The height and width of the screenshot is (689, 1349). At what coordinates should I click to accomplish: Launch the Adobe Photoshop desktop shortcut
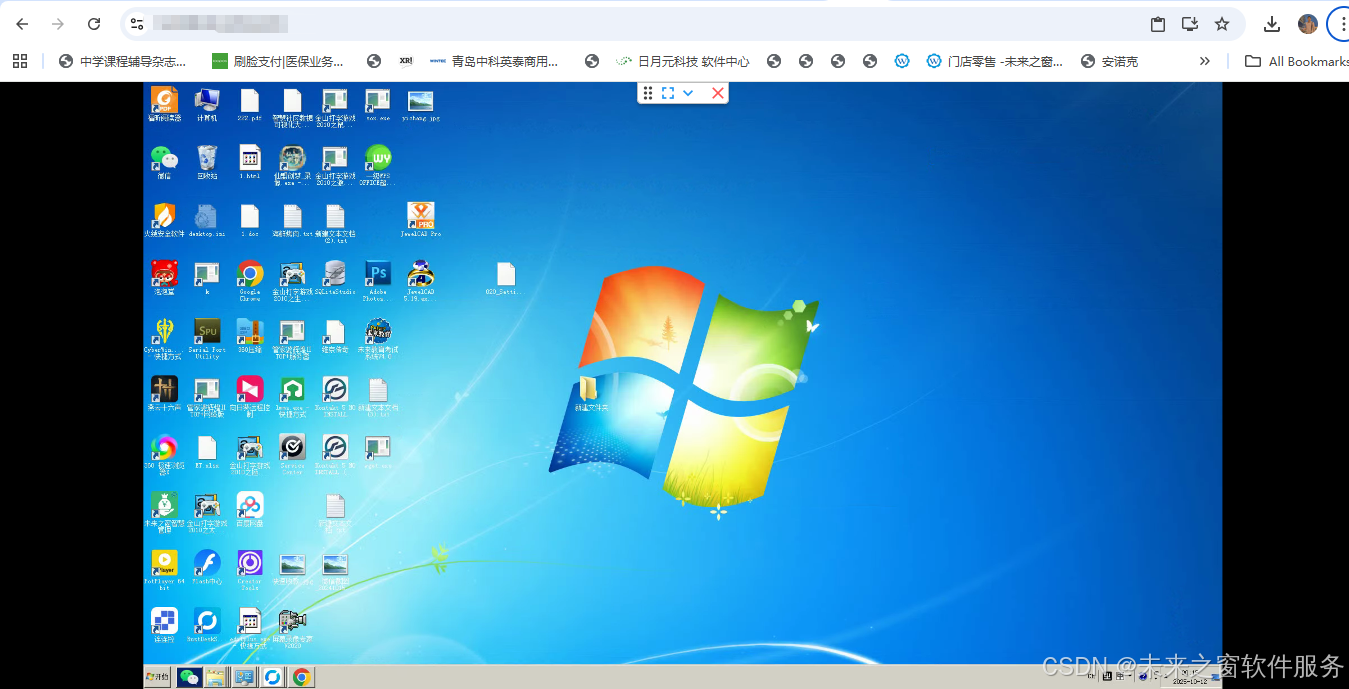coord(378,281)
